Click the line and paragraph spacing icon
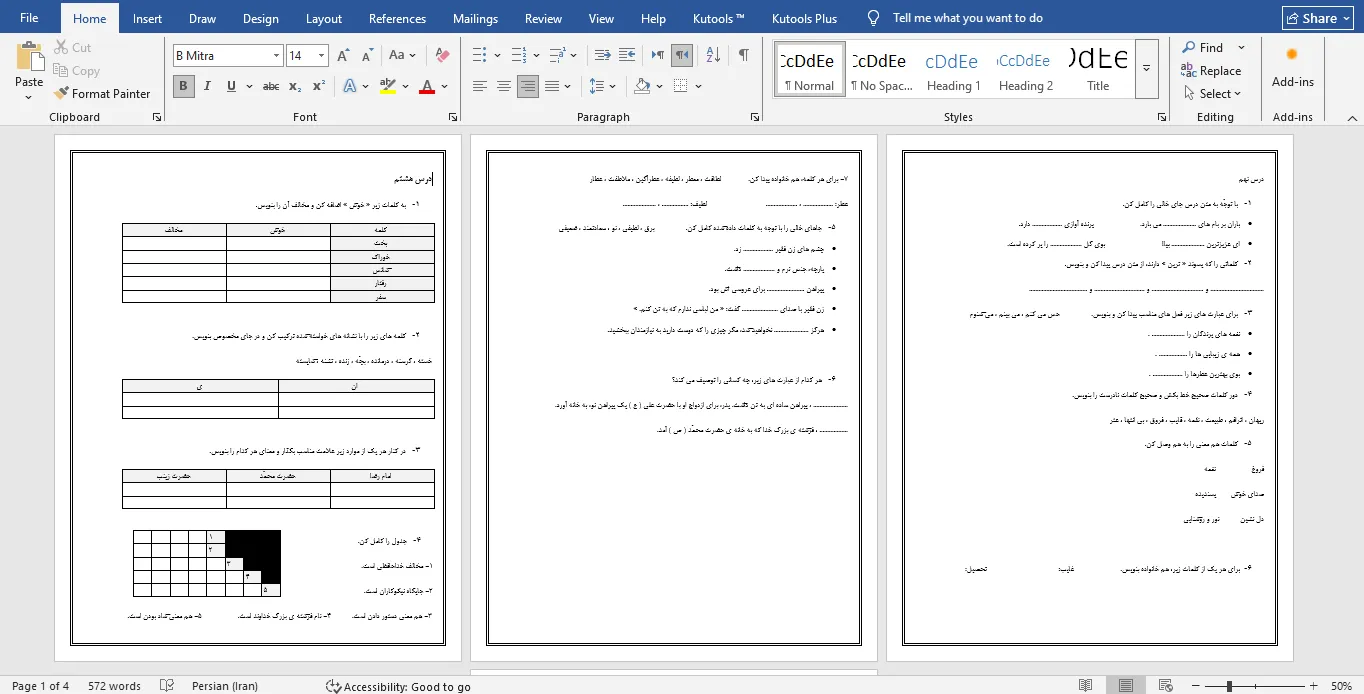The height and width of the screenshot is (694, 1364). pyautogui.click(x=596, y=87)
